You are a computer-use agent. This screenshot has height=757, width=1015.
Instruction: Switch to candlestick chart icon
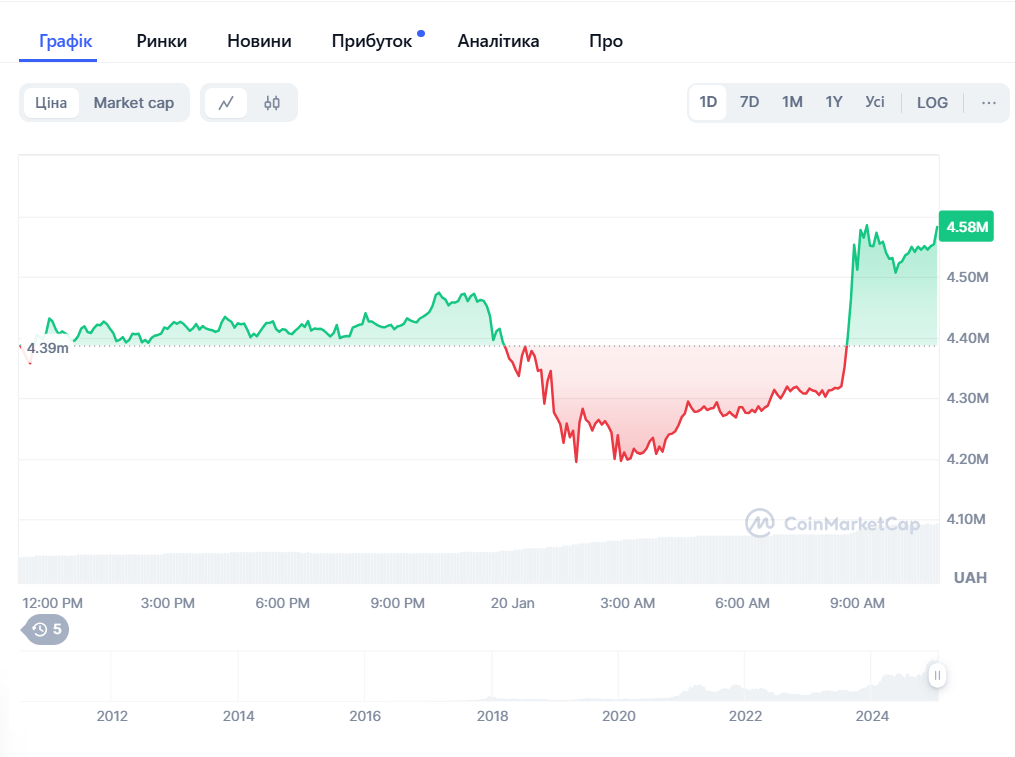click(x=272, y=103)
